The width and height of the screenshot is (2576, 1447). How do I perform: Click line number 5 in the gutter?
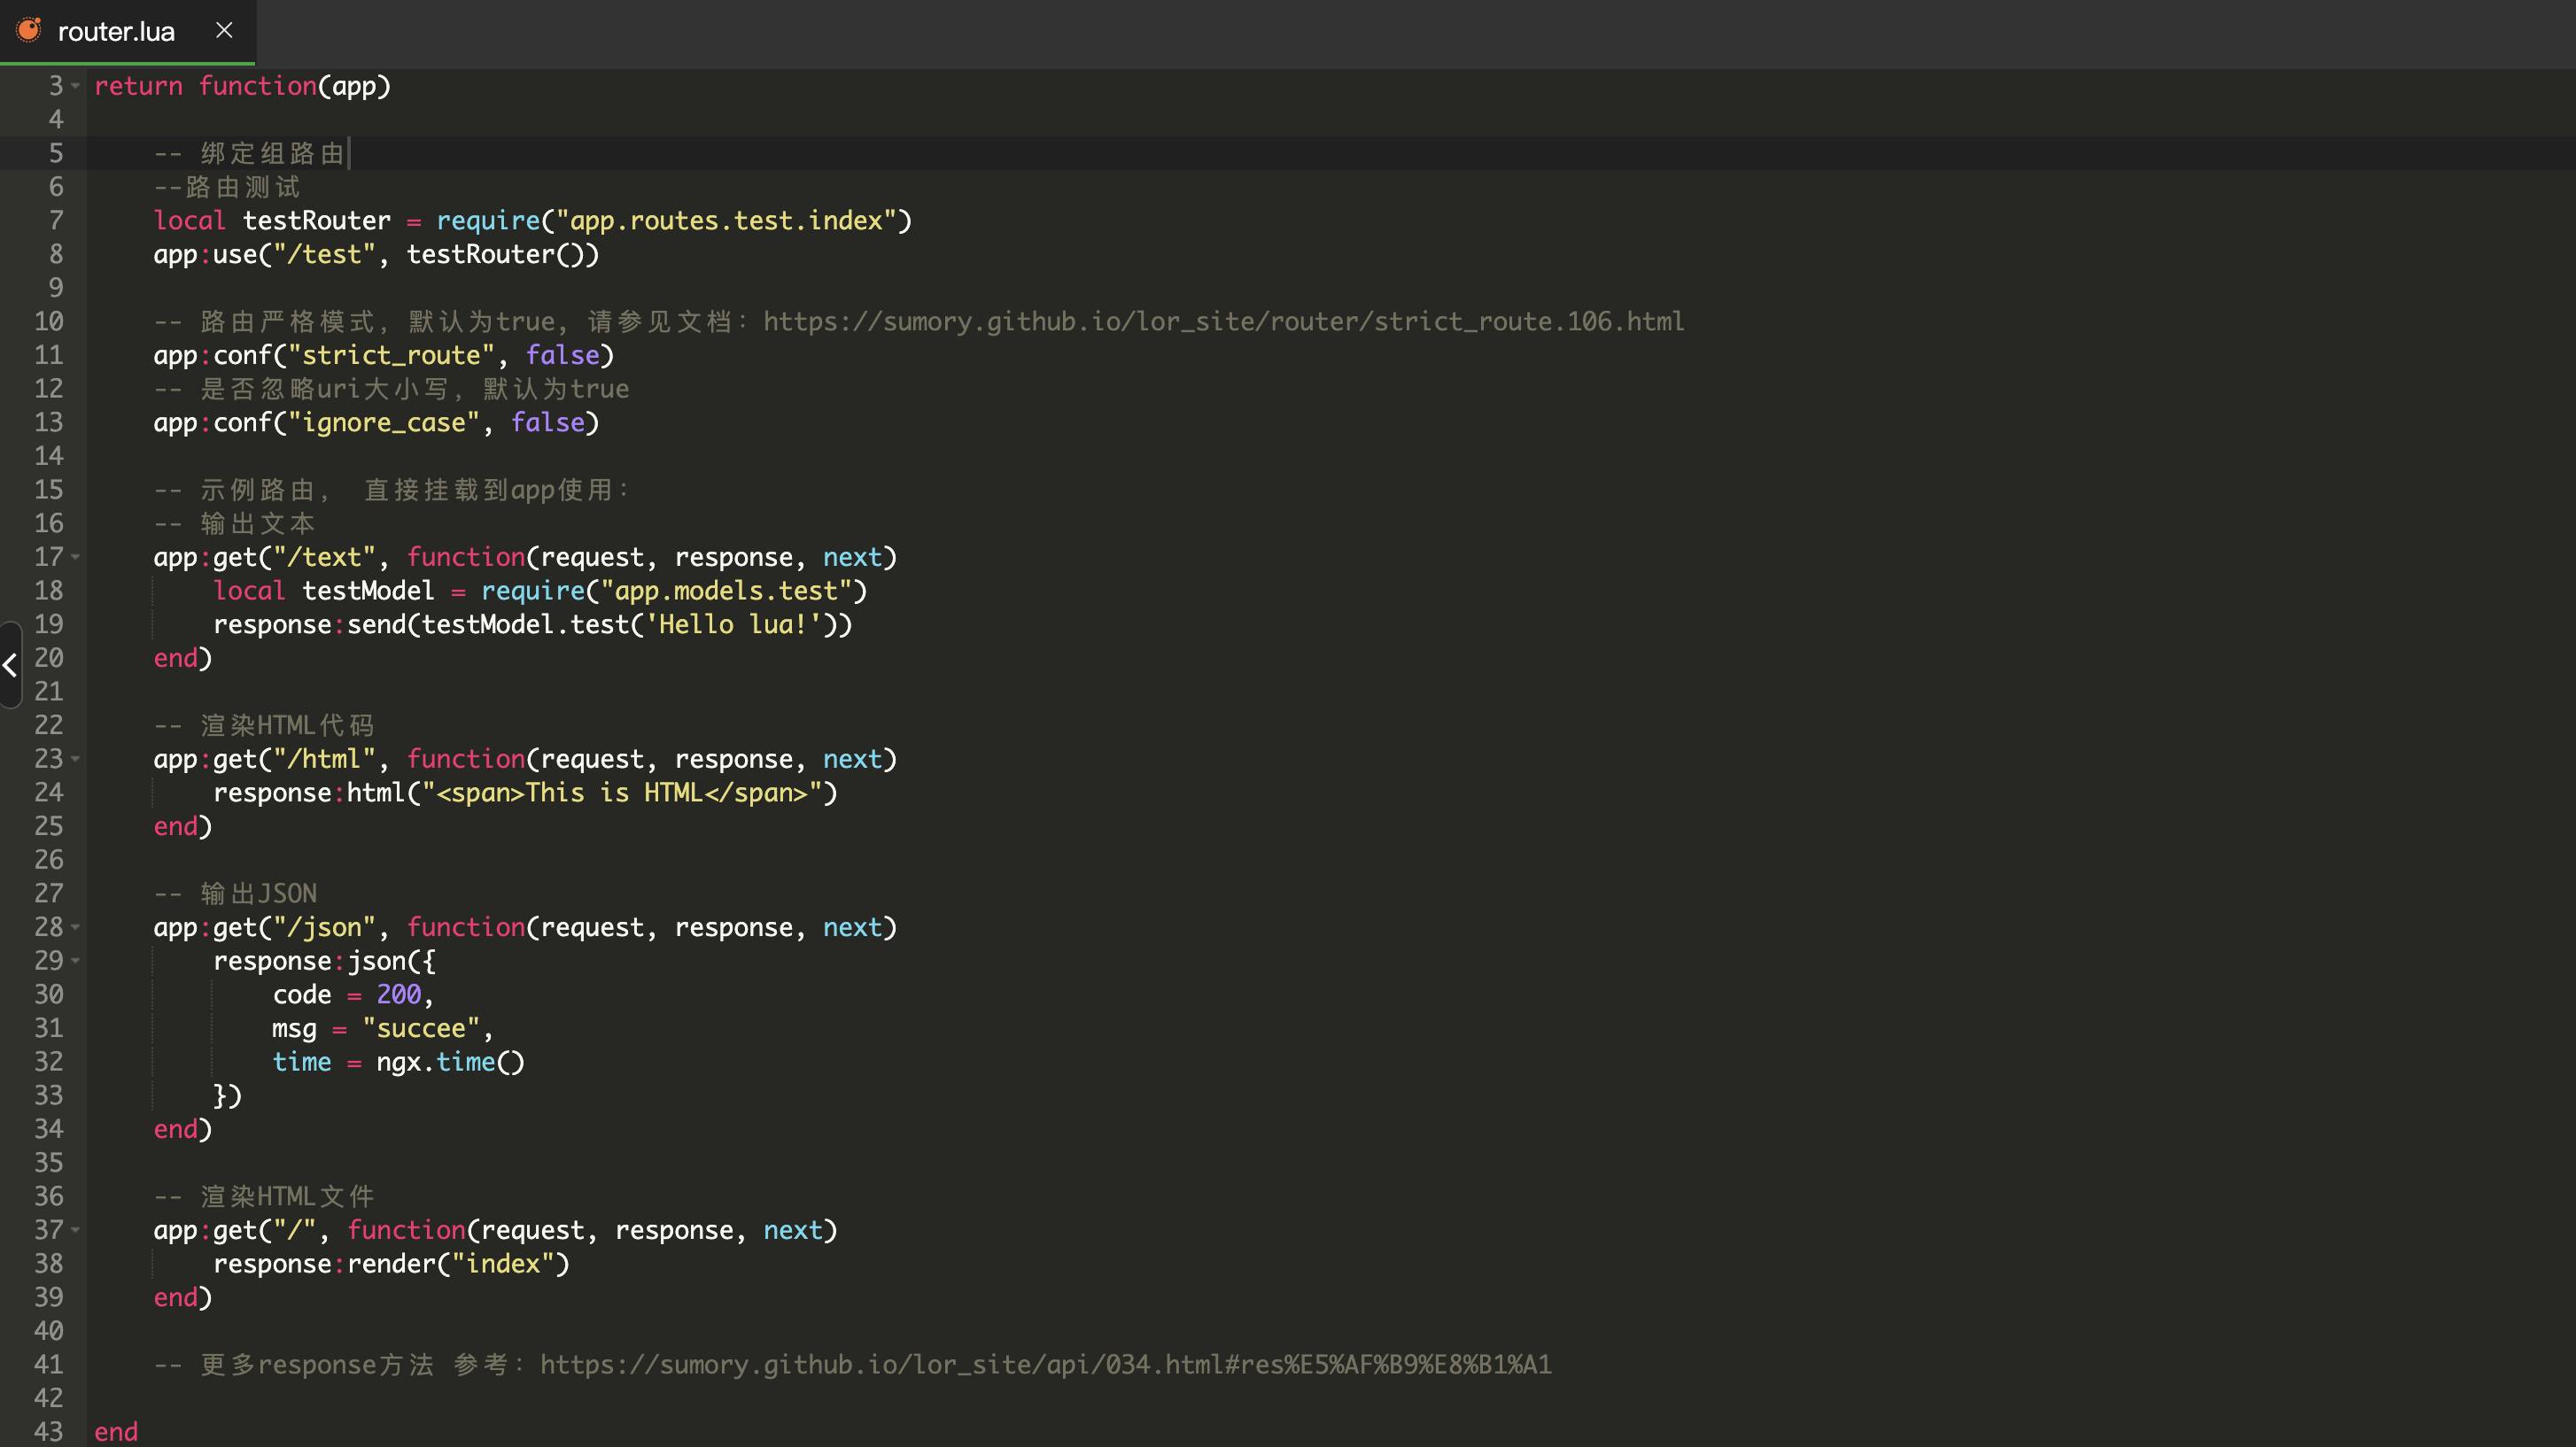56,153
